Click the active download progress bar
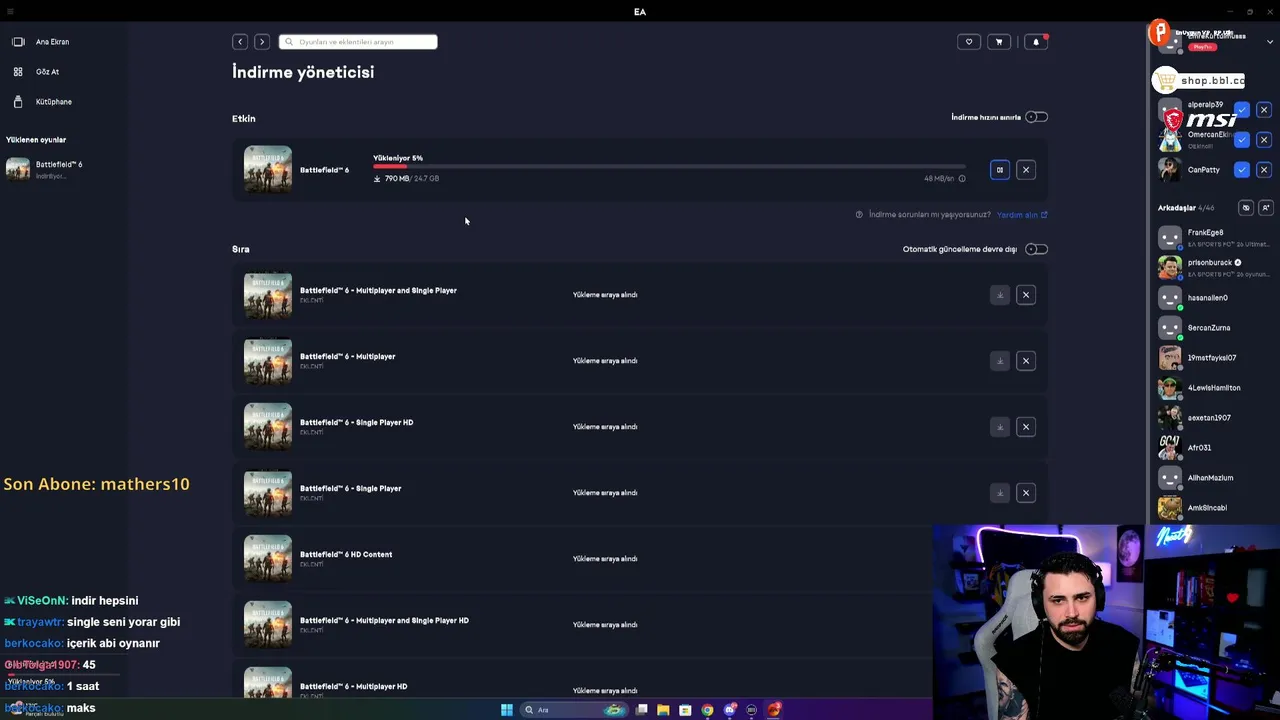Screen dimensions: 1280x720 669,167
